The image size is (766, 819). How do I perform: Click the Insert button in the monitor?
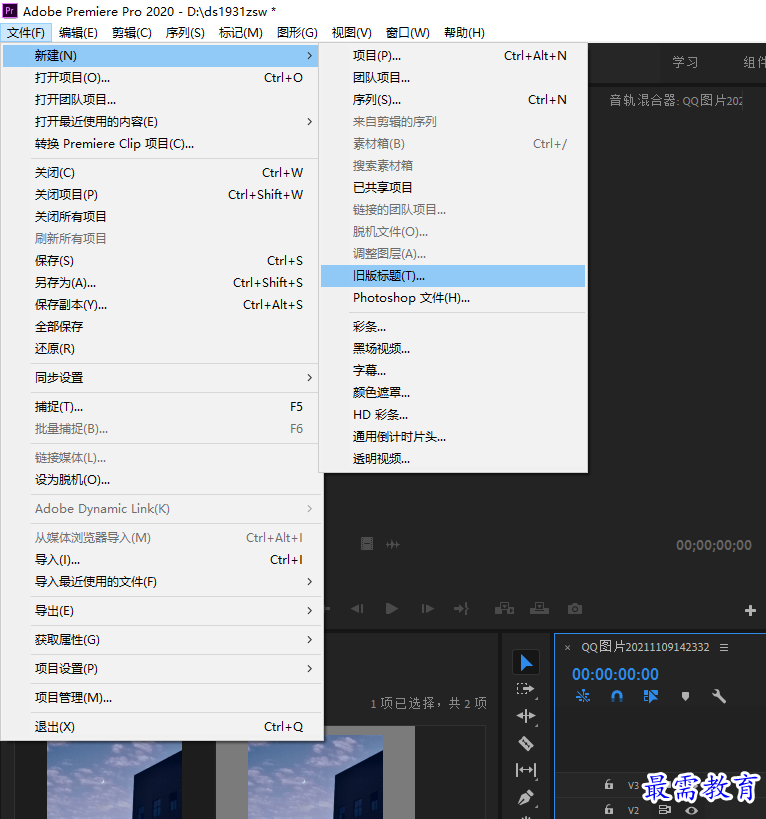click(x=504, y=609)
